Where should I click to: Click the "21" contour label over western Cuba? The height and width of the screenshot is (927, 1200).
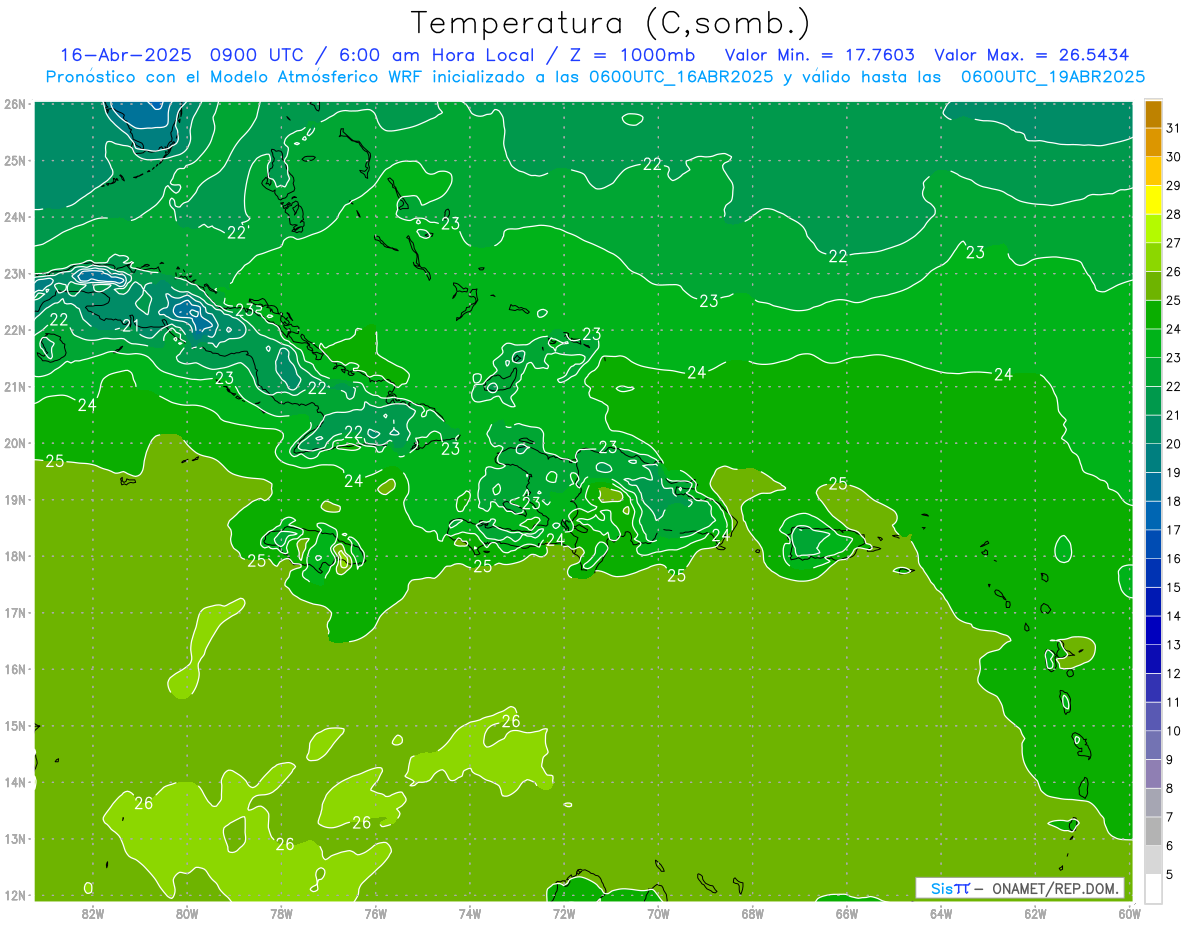[x=131, y=325]
